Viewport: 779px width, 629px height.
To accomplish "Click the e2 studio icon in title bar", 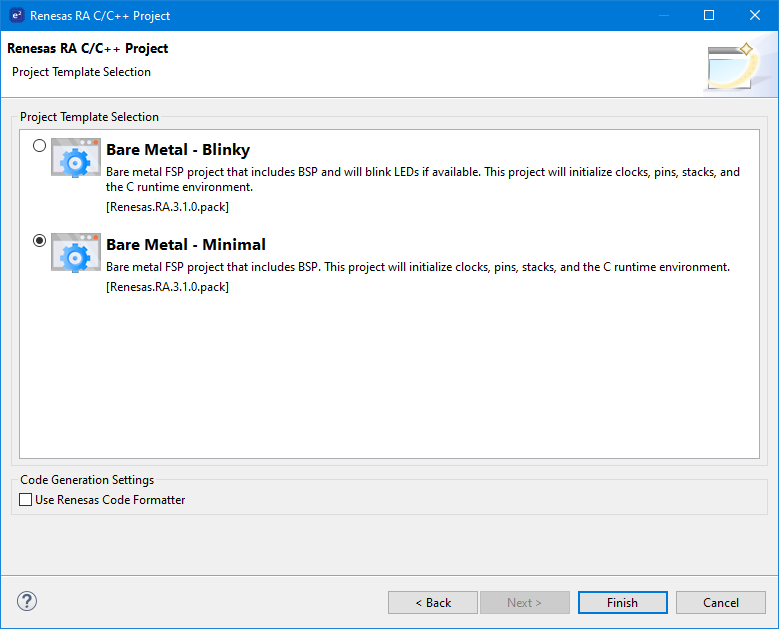I will tap(15, 15).
